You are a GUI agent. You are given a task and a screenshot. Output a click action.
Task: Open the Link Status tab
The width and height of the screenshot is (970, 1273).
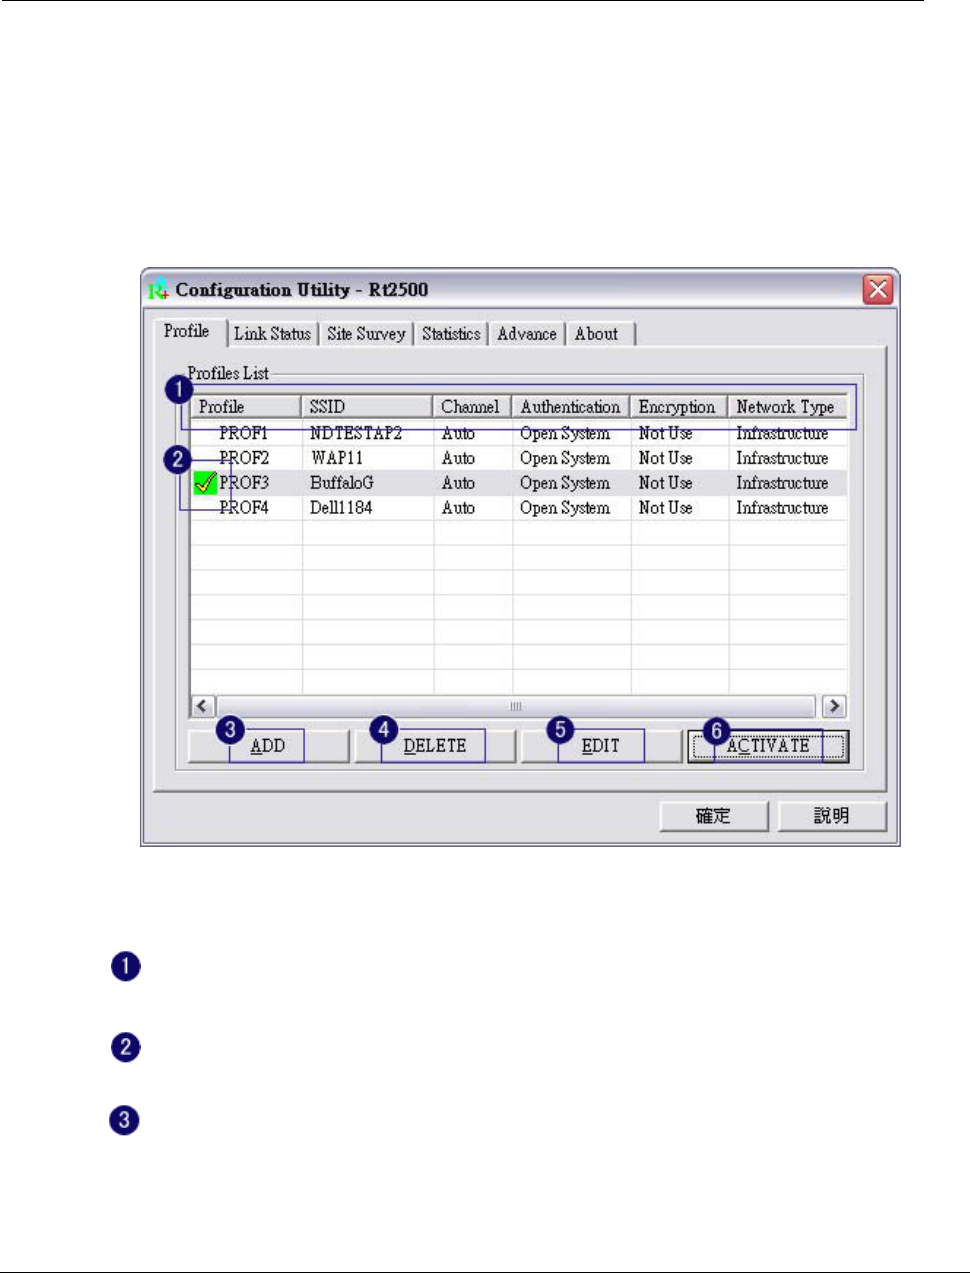(272, 334)
